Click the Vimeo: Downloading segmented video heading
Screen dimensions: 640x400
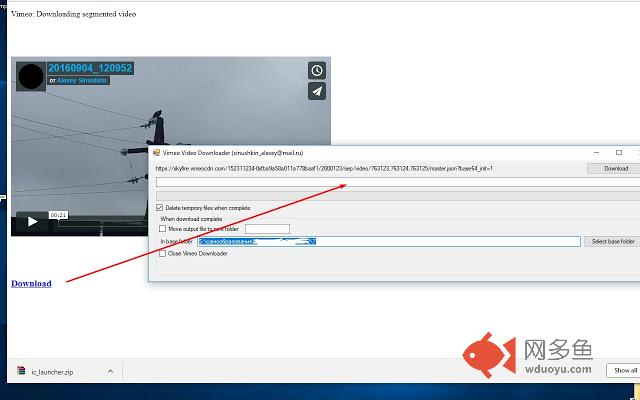tap(73, 14)
